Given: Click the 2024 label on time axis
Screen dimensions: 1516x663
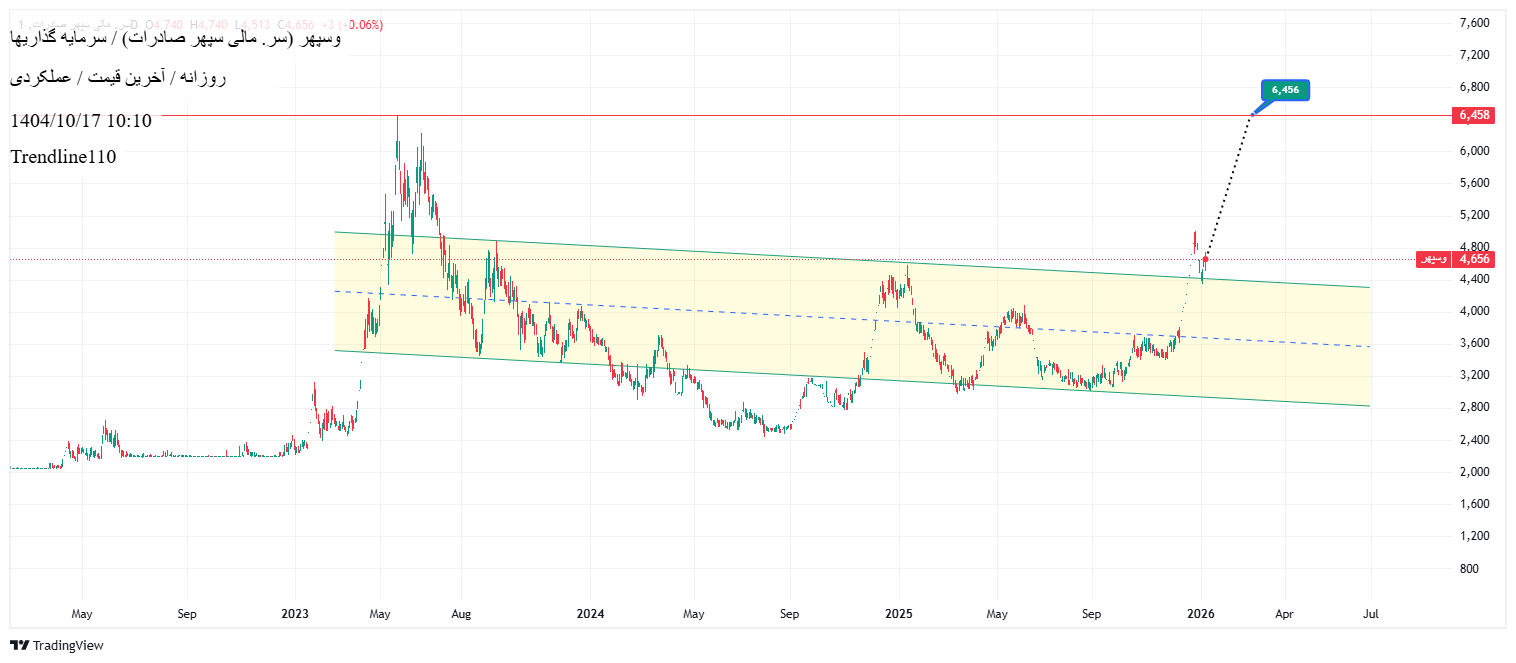Looking at the screenshot, I should click(590, 614).
